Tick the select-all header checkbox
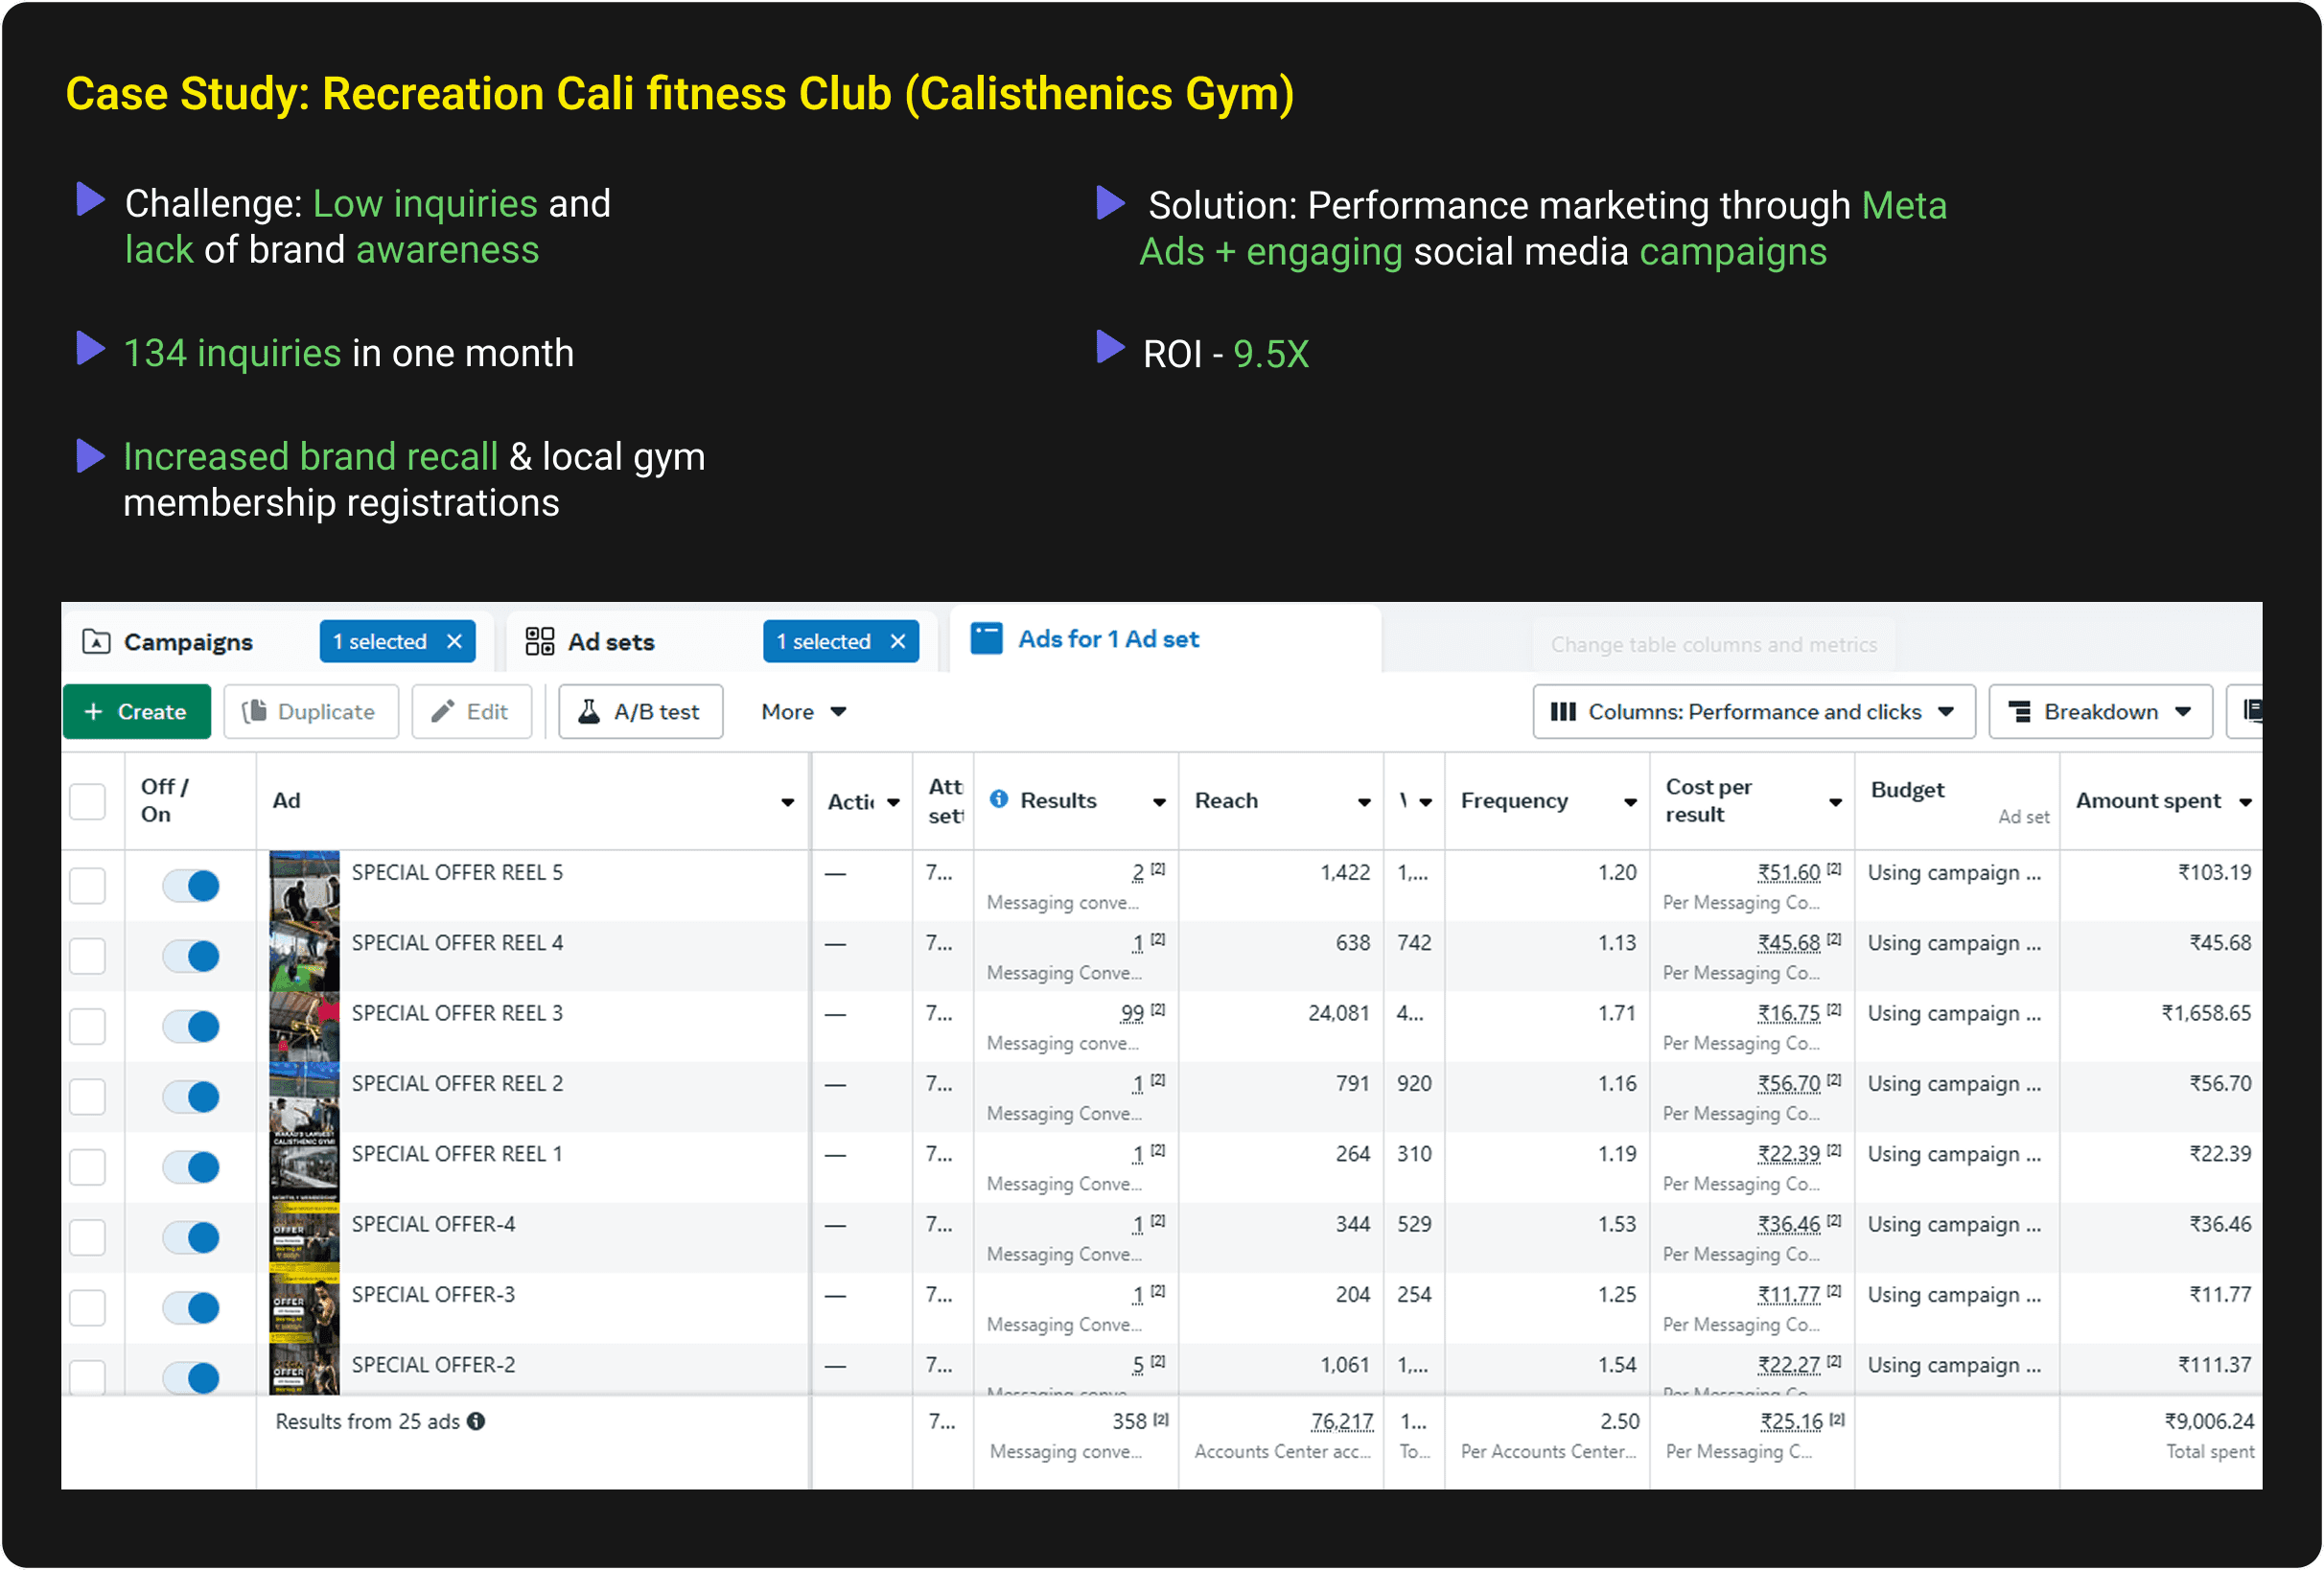2324x1570 pixels. click(88, 801)
